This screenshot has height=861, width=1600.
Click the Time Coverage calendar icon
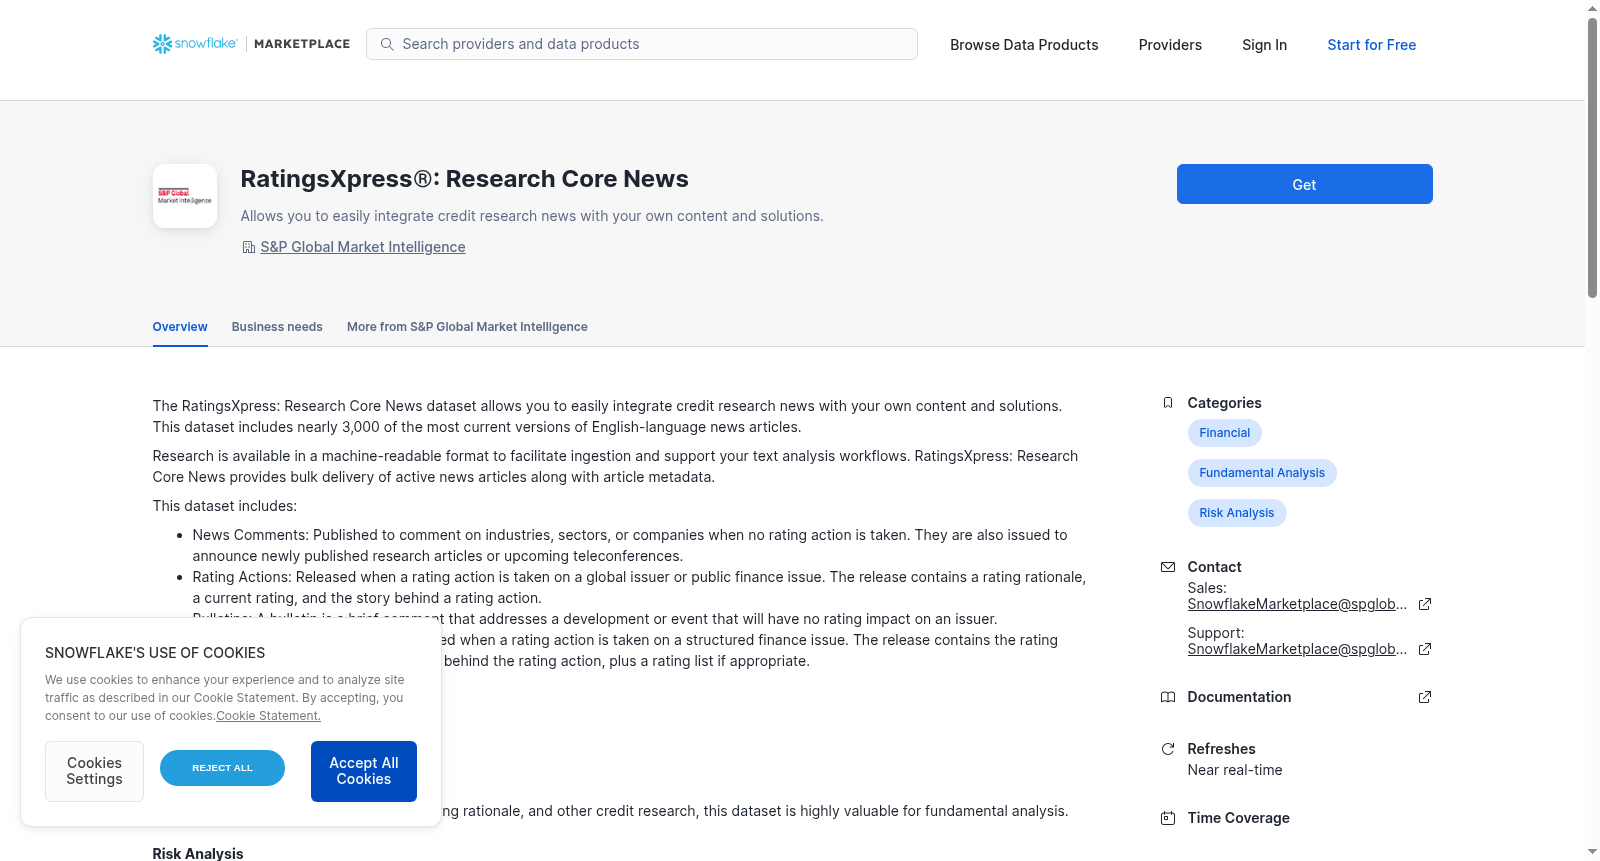[x=1168, y=818]
